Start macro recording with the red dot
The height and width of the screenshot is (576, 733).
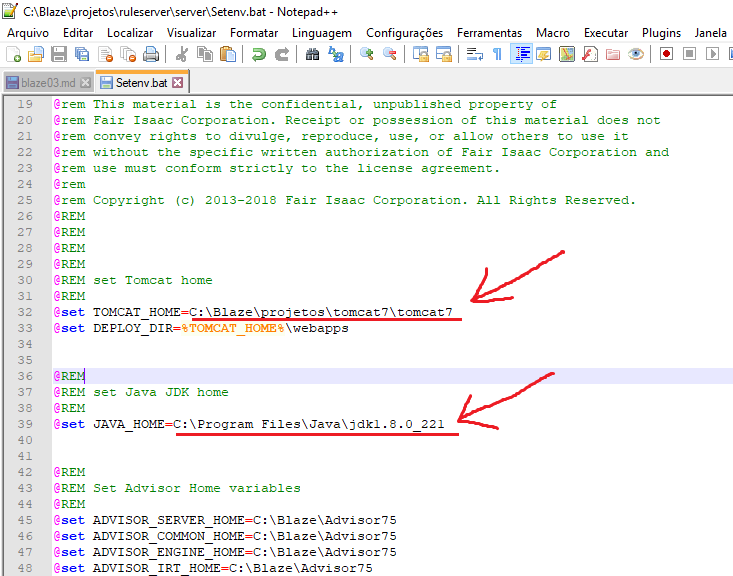tap(666, 54)
